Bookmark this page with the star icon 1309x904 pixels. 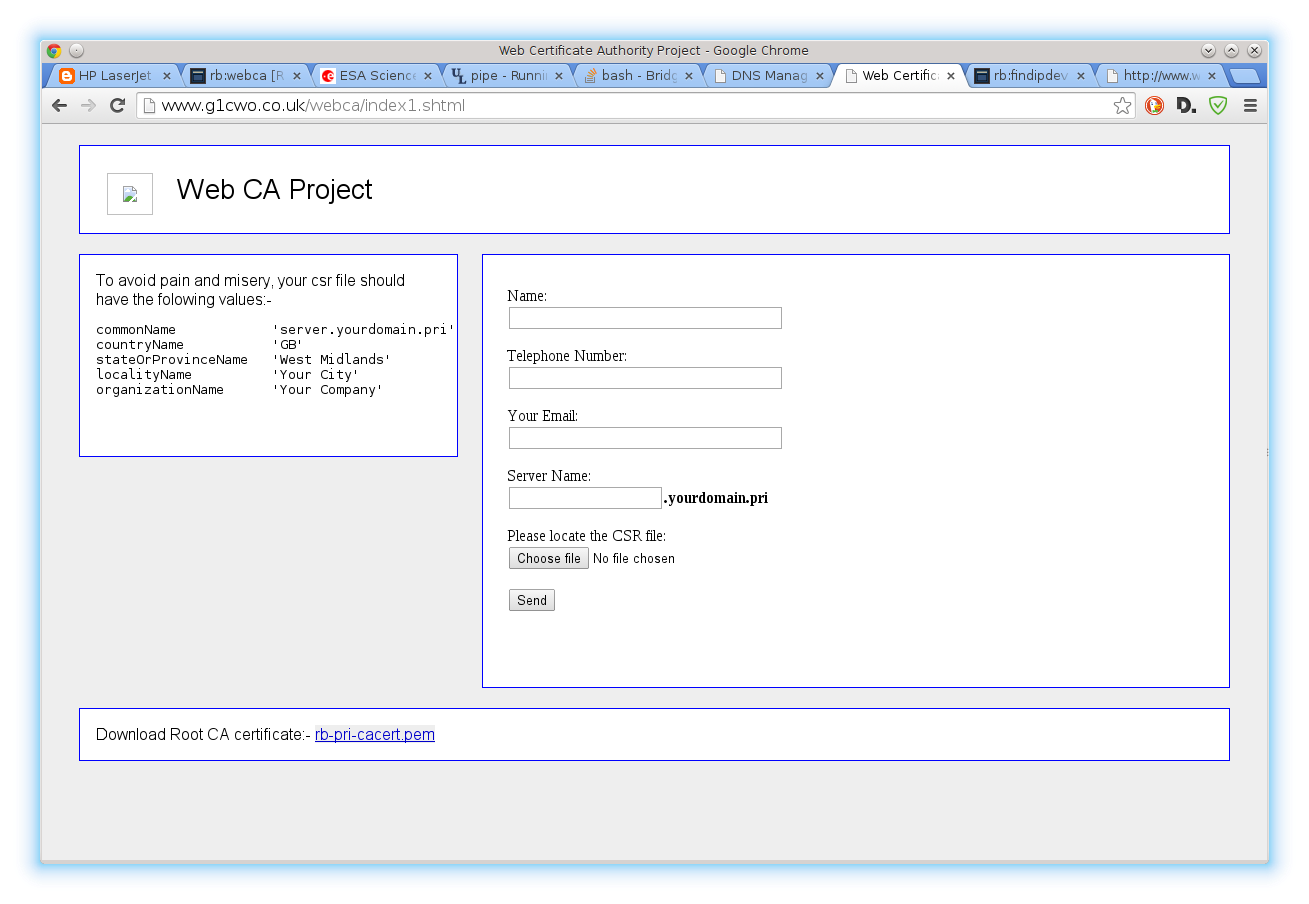pos(1122,106)
